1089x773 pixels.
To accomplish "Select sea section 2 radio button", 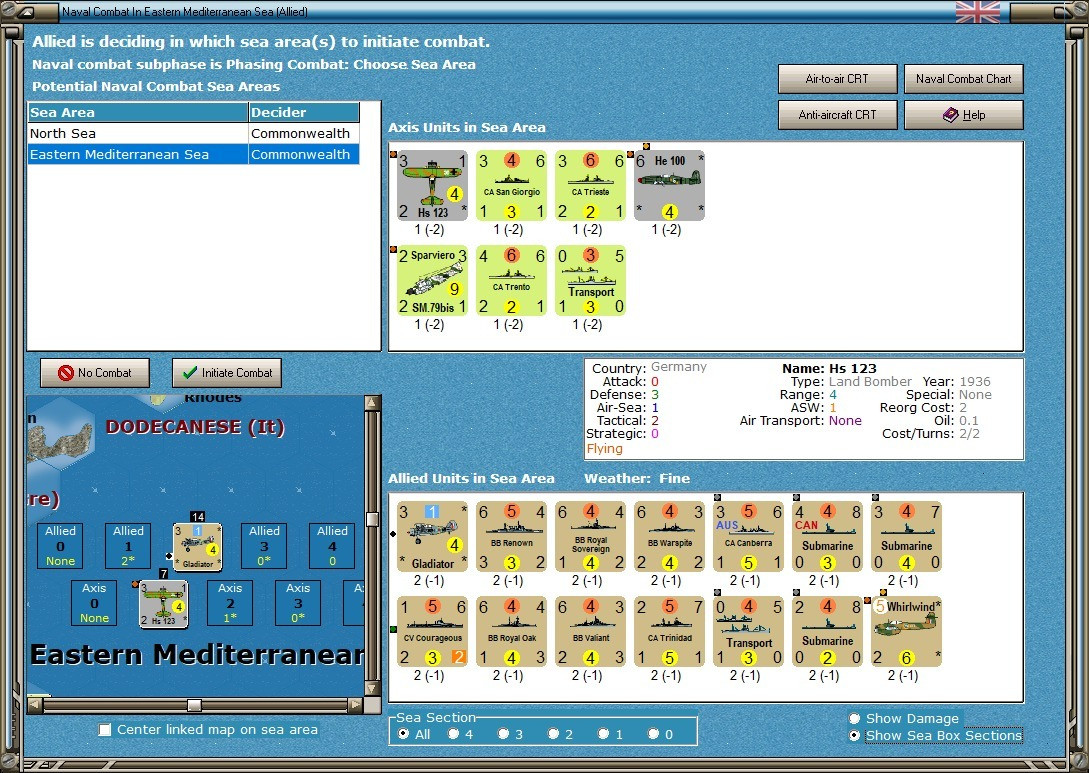I will point(554,734).
